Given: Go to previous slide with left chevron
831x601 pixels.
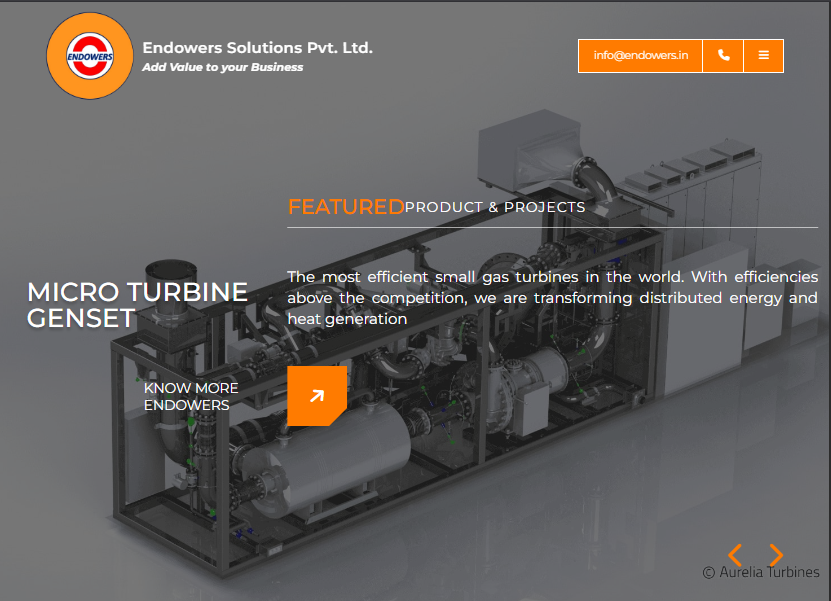Looking at the screenshot, I should (735, 555).
